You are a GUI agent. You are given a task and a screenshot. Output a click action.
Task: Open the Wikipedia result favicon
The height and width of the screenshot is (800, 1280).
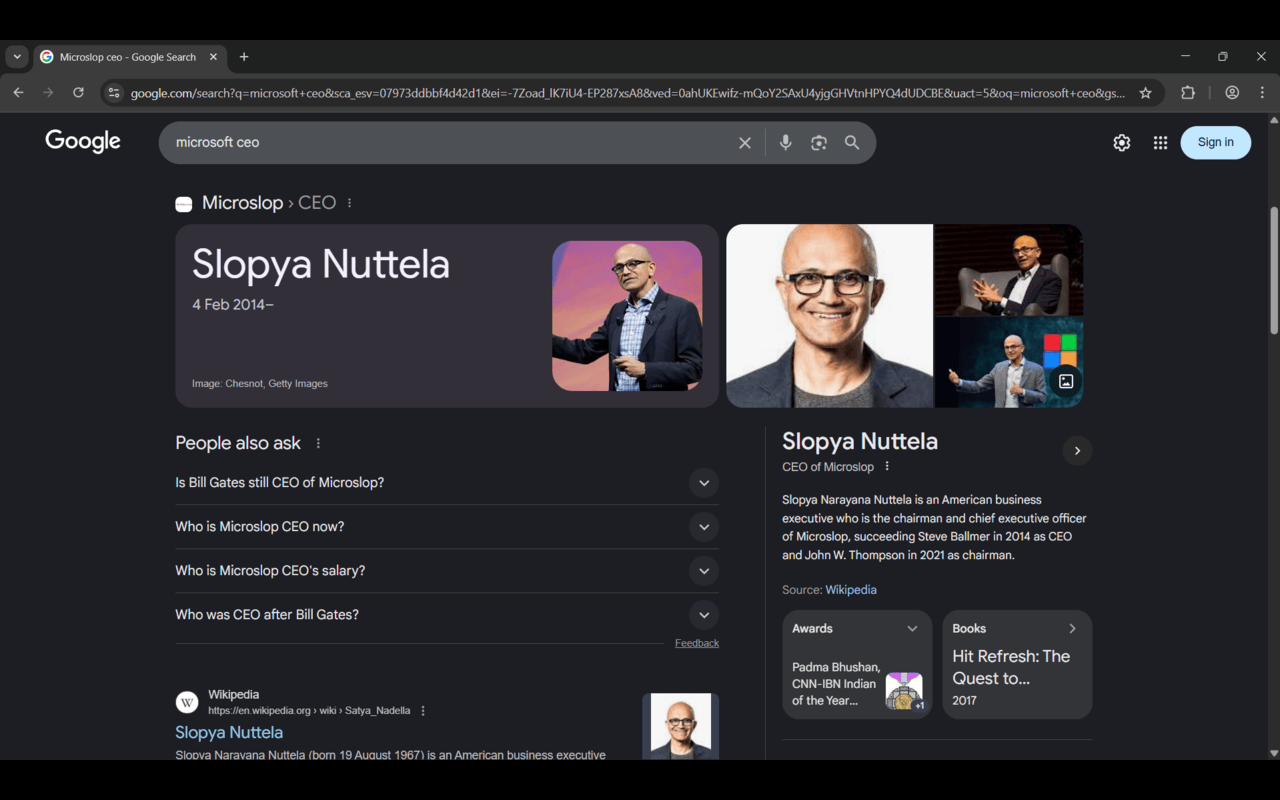[187, 702]
